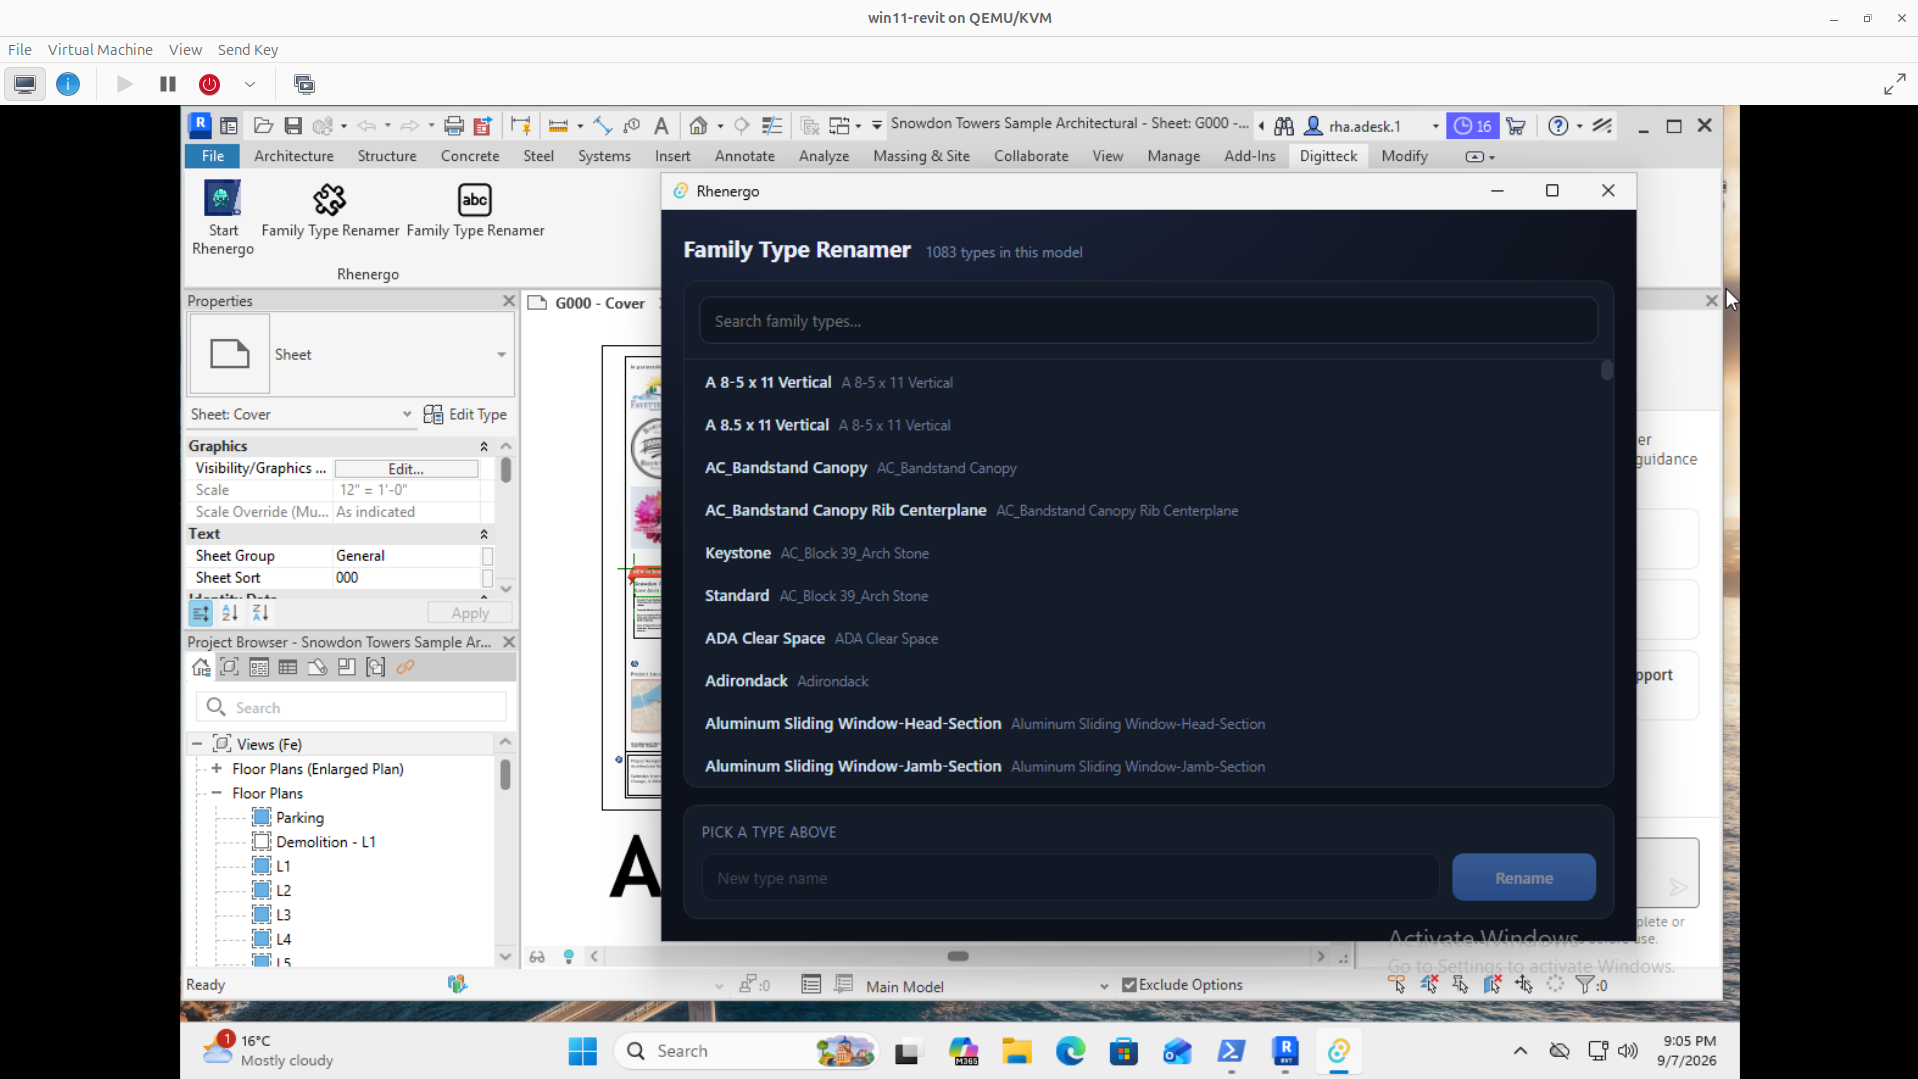1918x1079 pixels.
Task: Sort properties Z to A descending
Action: click(x=260, y=613)
